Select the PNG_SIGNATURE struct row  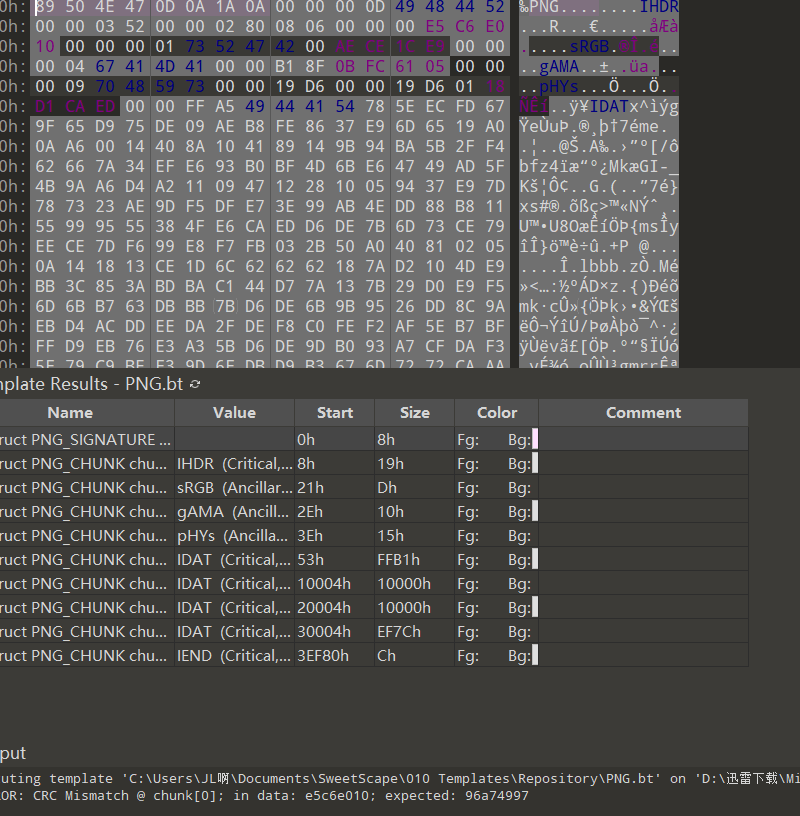click(x=85, y=439)
